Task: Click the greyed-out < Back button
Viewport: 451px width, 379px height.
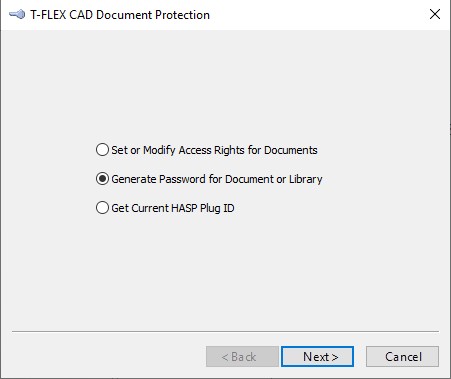Action: click(x=242, y=356)
